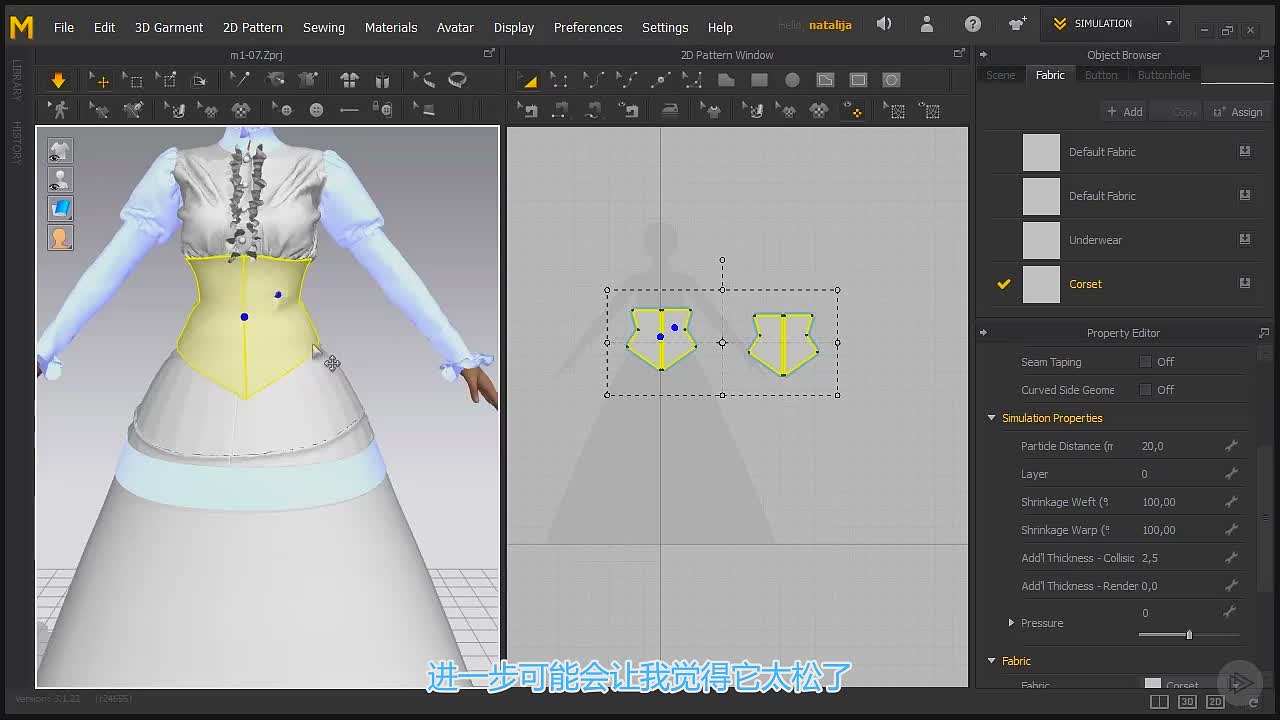Select the Steam iron tool
The height and width of the screenshot is (720, 1280).
[670, 110]
